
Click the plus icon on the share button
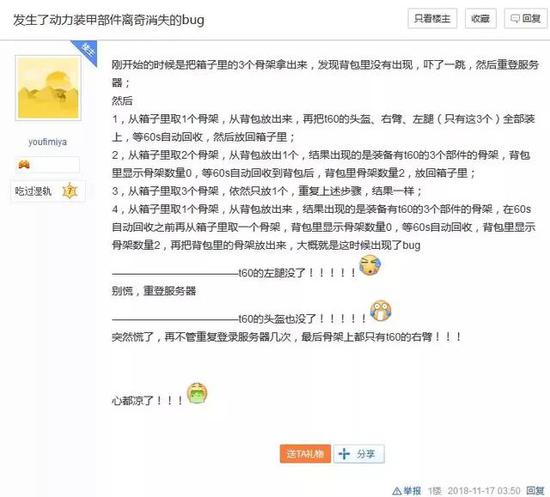[344, 454]
